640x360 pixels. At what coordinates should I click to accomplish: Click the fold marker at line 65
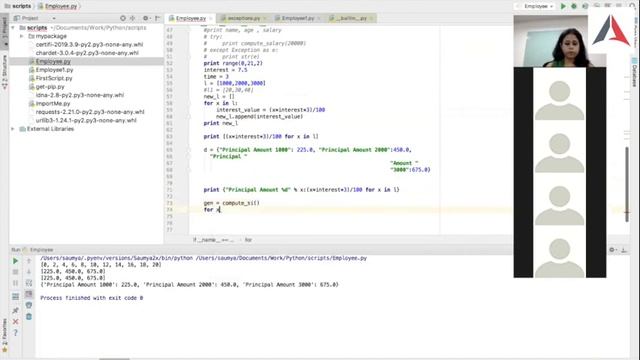tap(189, 150)
